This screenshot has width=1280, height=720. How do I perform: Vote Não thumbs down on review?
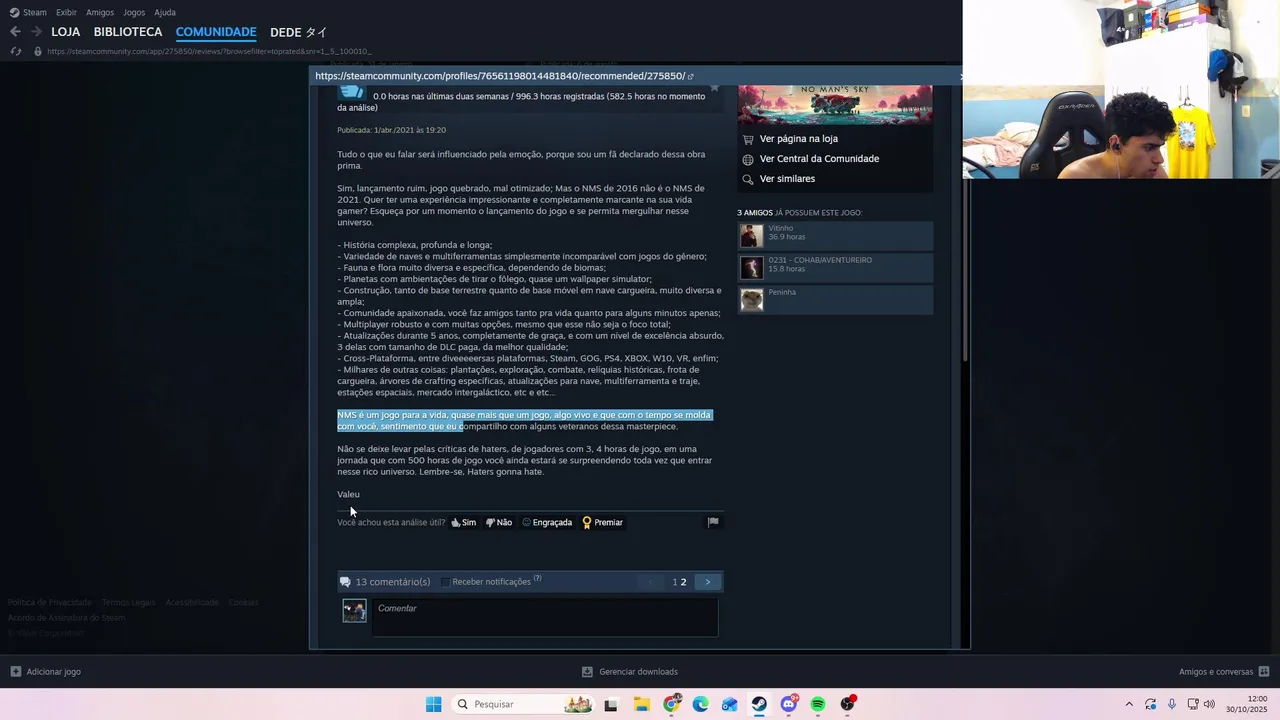tap(499, 522)
